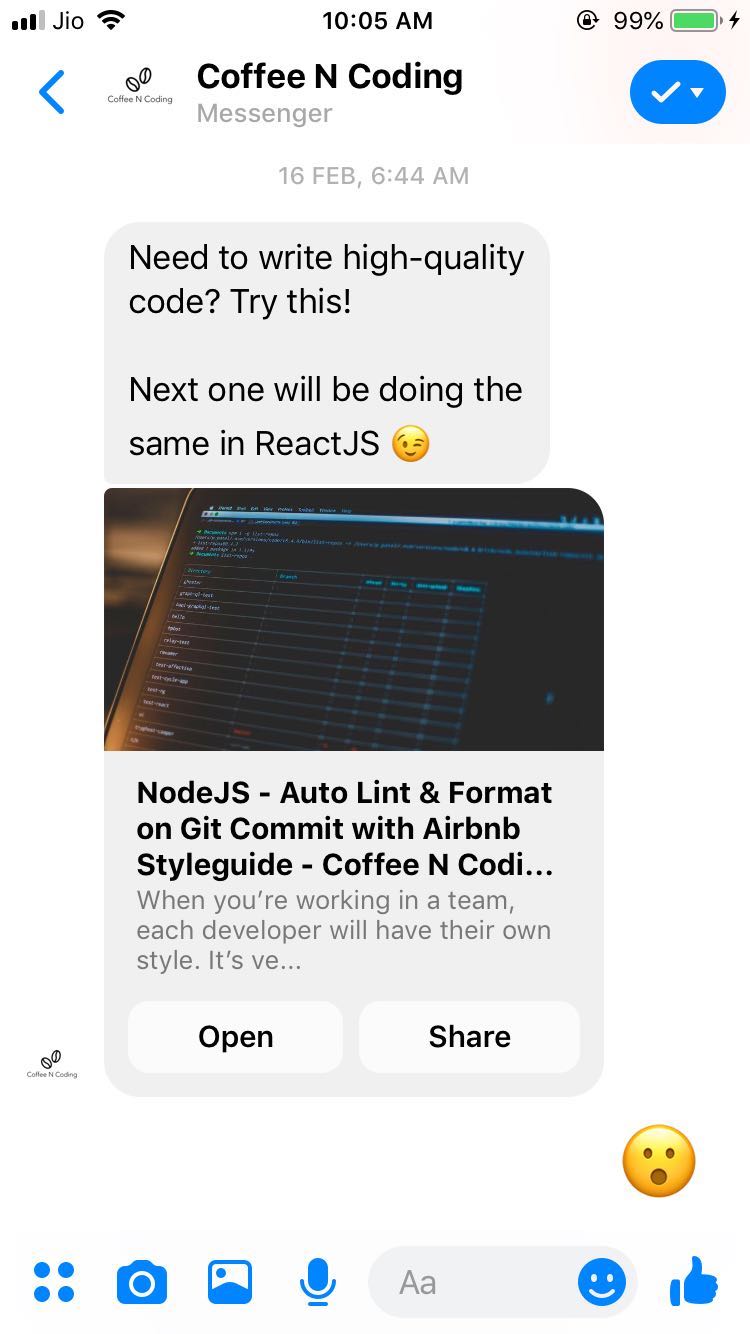Open the emoji smiley picker
The height and width of the screenshot is (1334, 750).
click(x=602, y=1282)
